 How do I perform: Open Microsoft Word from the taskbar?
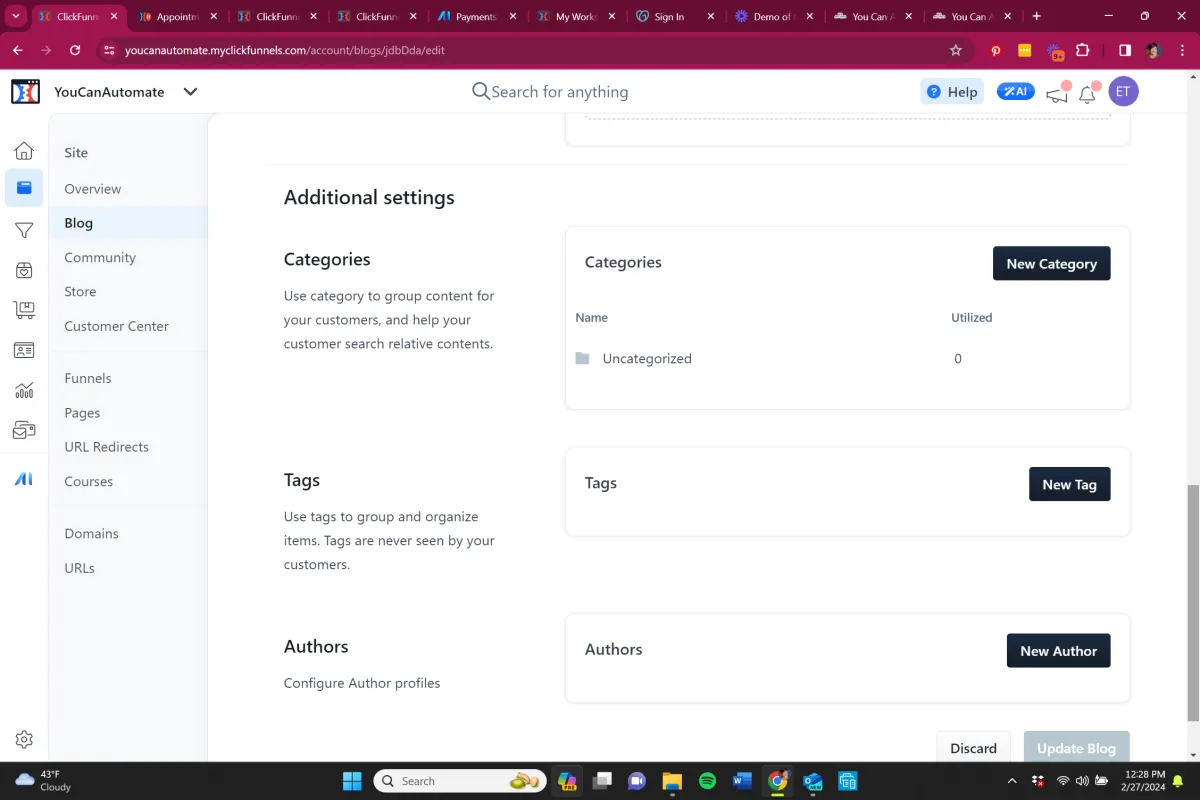coord(742,781)
